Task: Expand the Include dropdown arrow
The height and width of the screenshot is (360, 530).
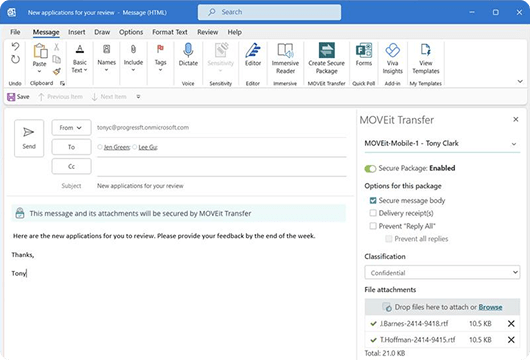Action: (x=133, y=70)
